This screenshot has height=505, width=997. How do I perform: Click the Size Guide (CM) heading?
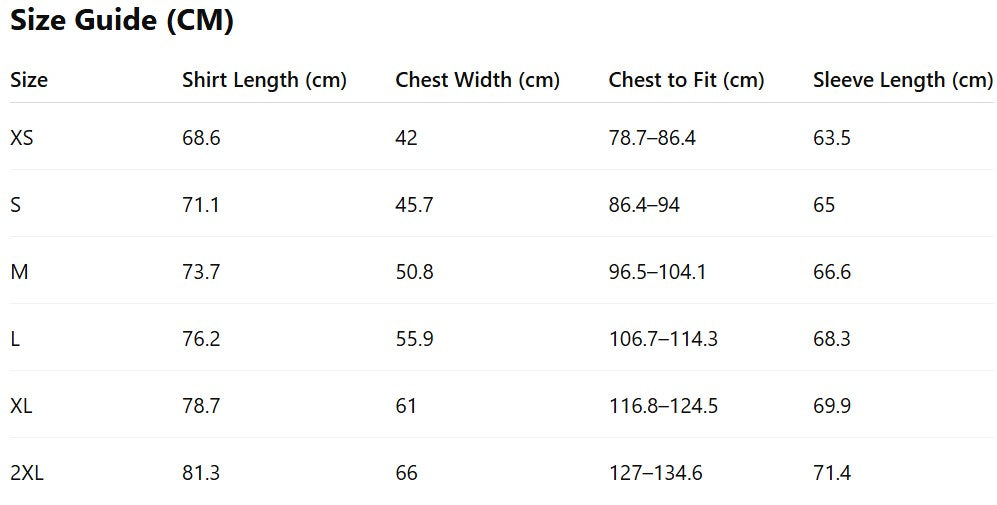pyautogui.click(x=122, y=22)
